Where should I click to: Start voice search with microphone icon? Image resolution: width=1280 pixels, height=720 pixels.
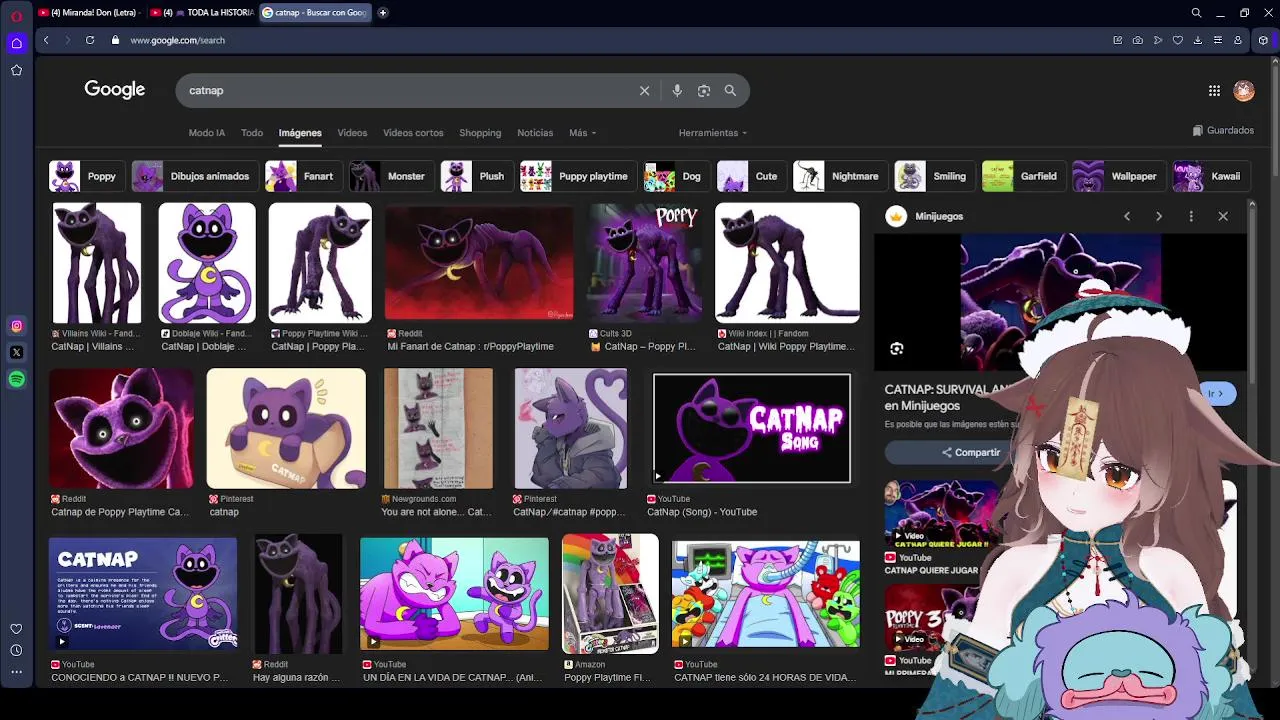[x=677, y=90]
